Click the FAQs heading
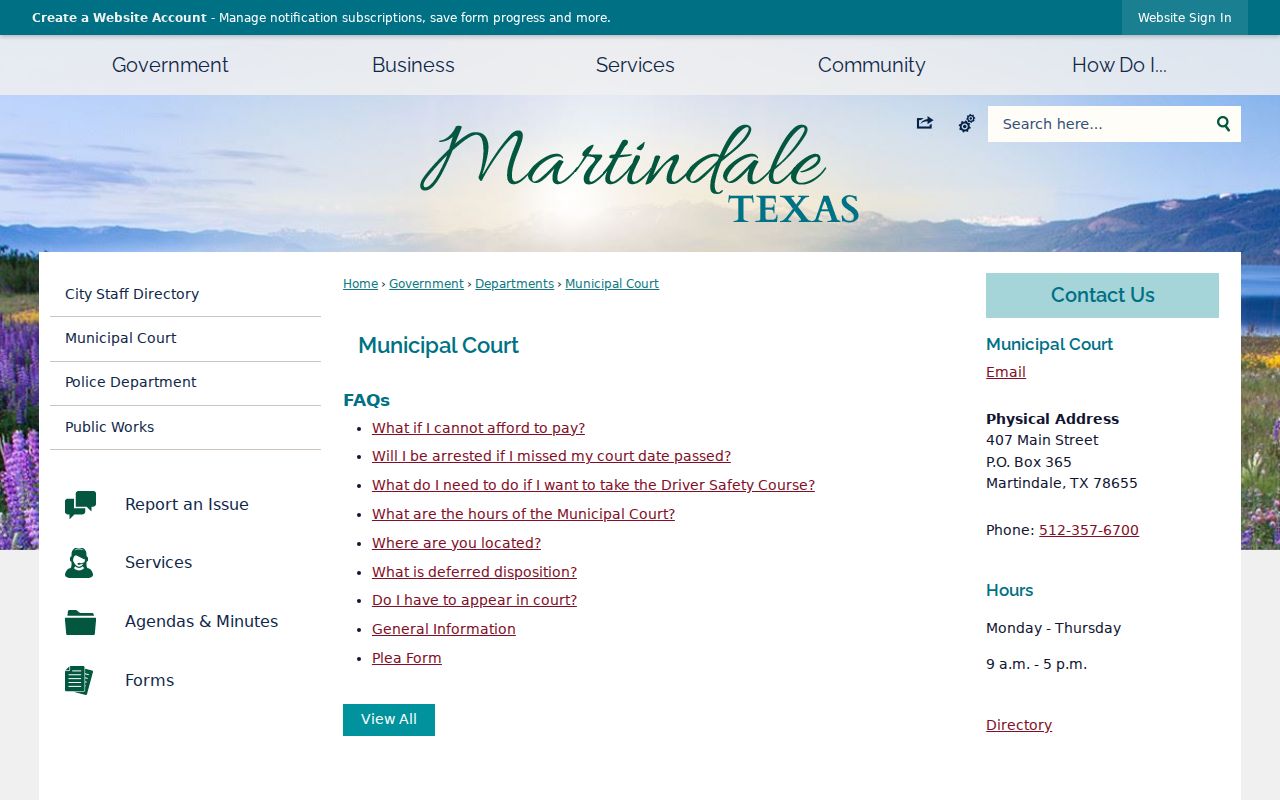The image size is (1280, 800). tap(366, 400)
